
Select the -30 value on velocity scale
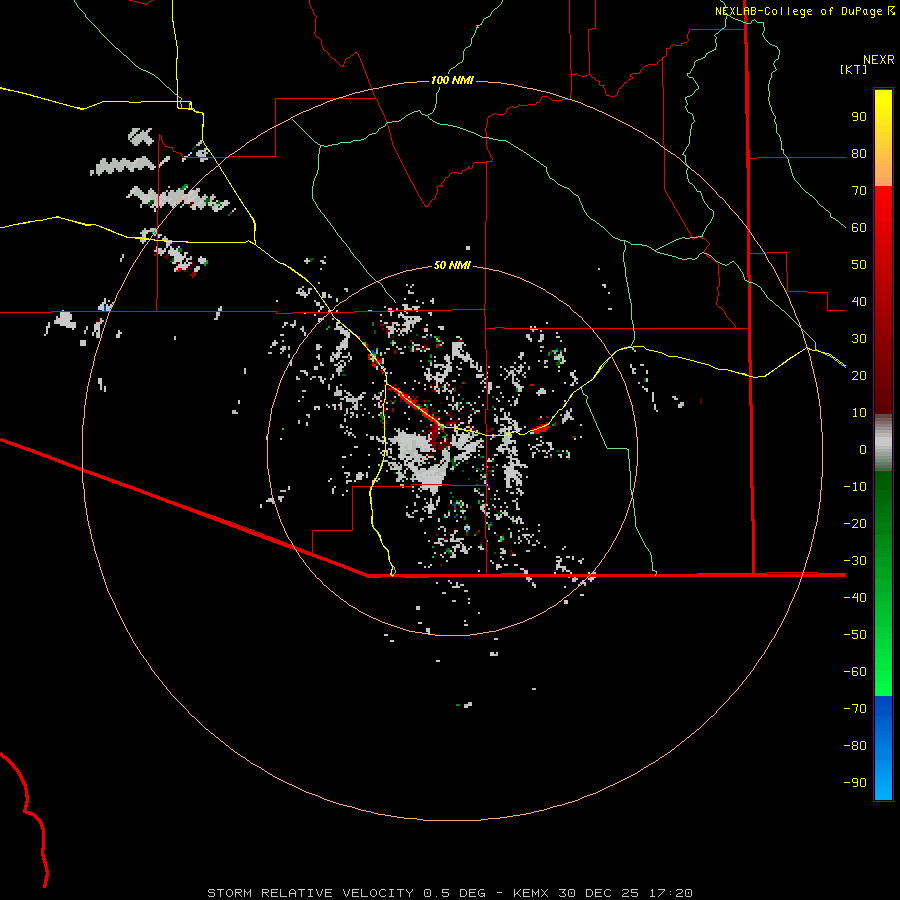[x=855, y=561]
